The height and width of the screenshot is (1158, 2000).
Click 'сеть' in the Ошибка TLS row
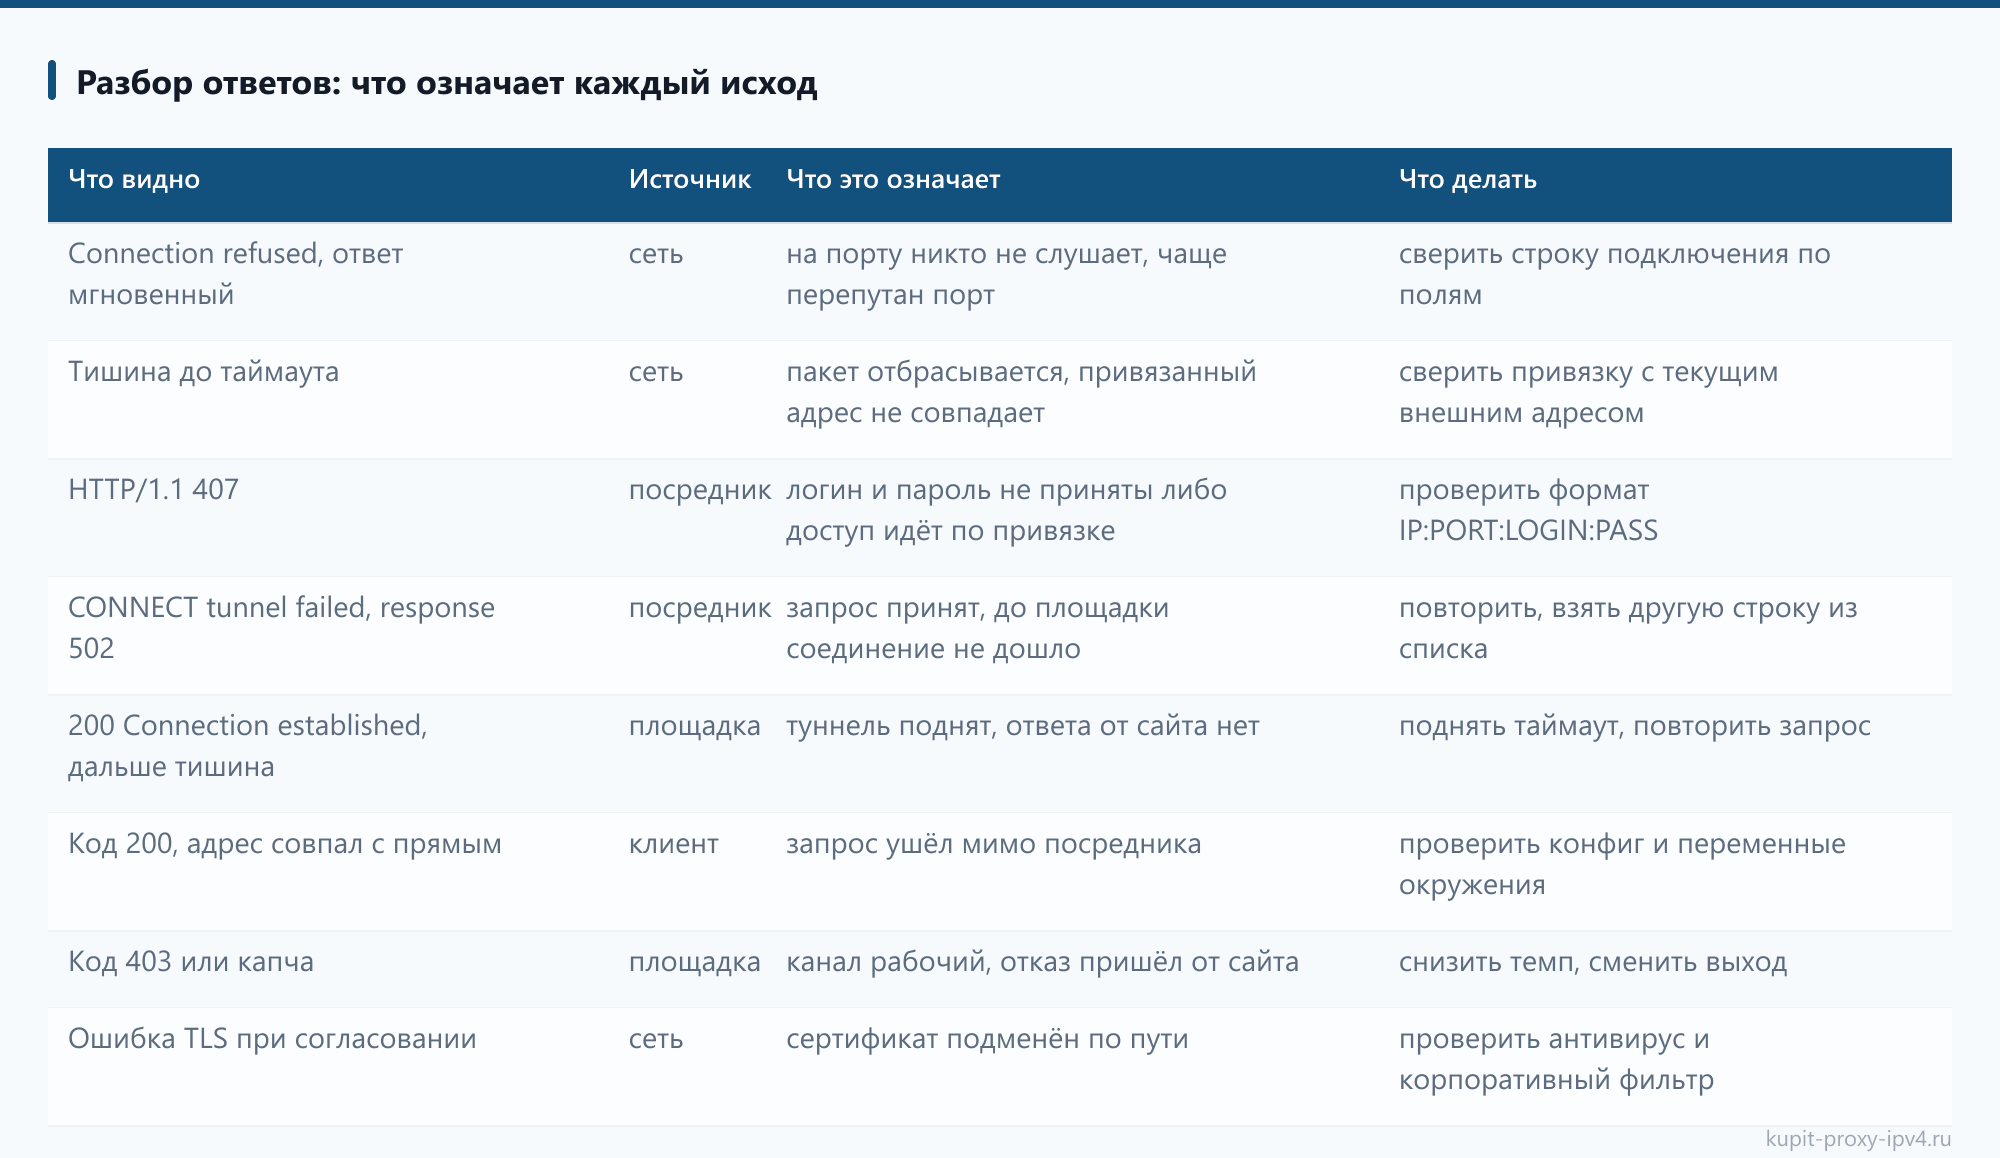click(655, 1039)
